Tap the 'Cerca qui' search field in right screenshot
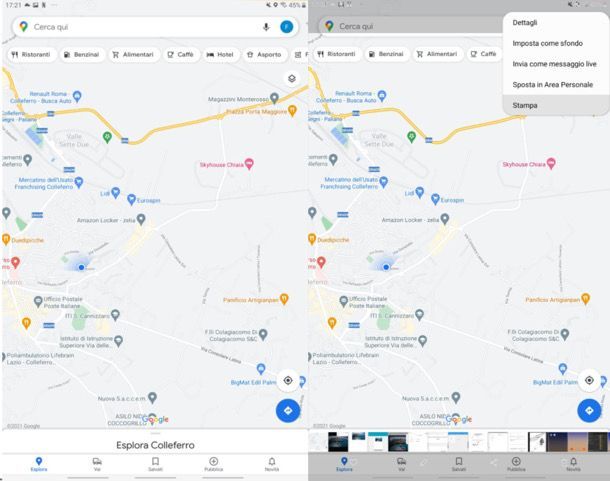The image size is (610, 481). (410, 26)
